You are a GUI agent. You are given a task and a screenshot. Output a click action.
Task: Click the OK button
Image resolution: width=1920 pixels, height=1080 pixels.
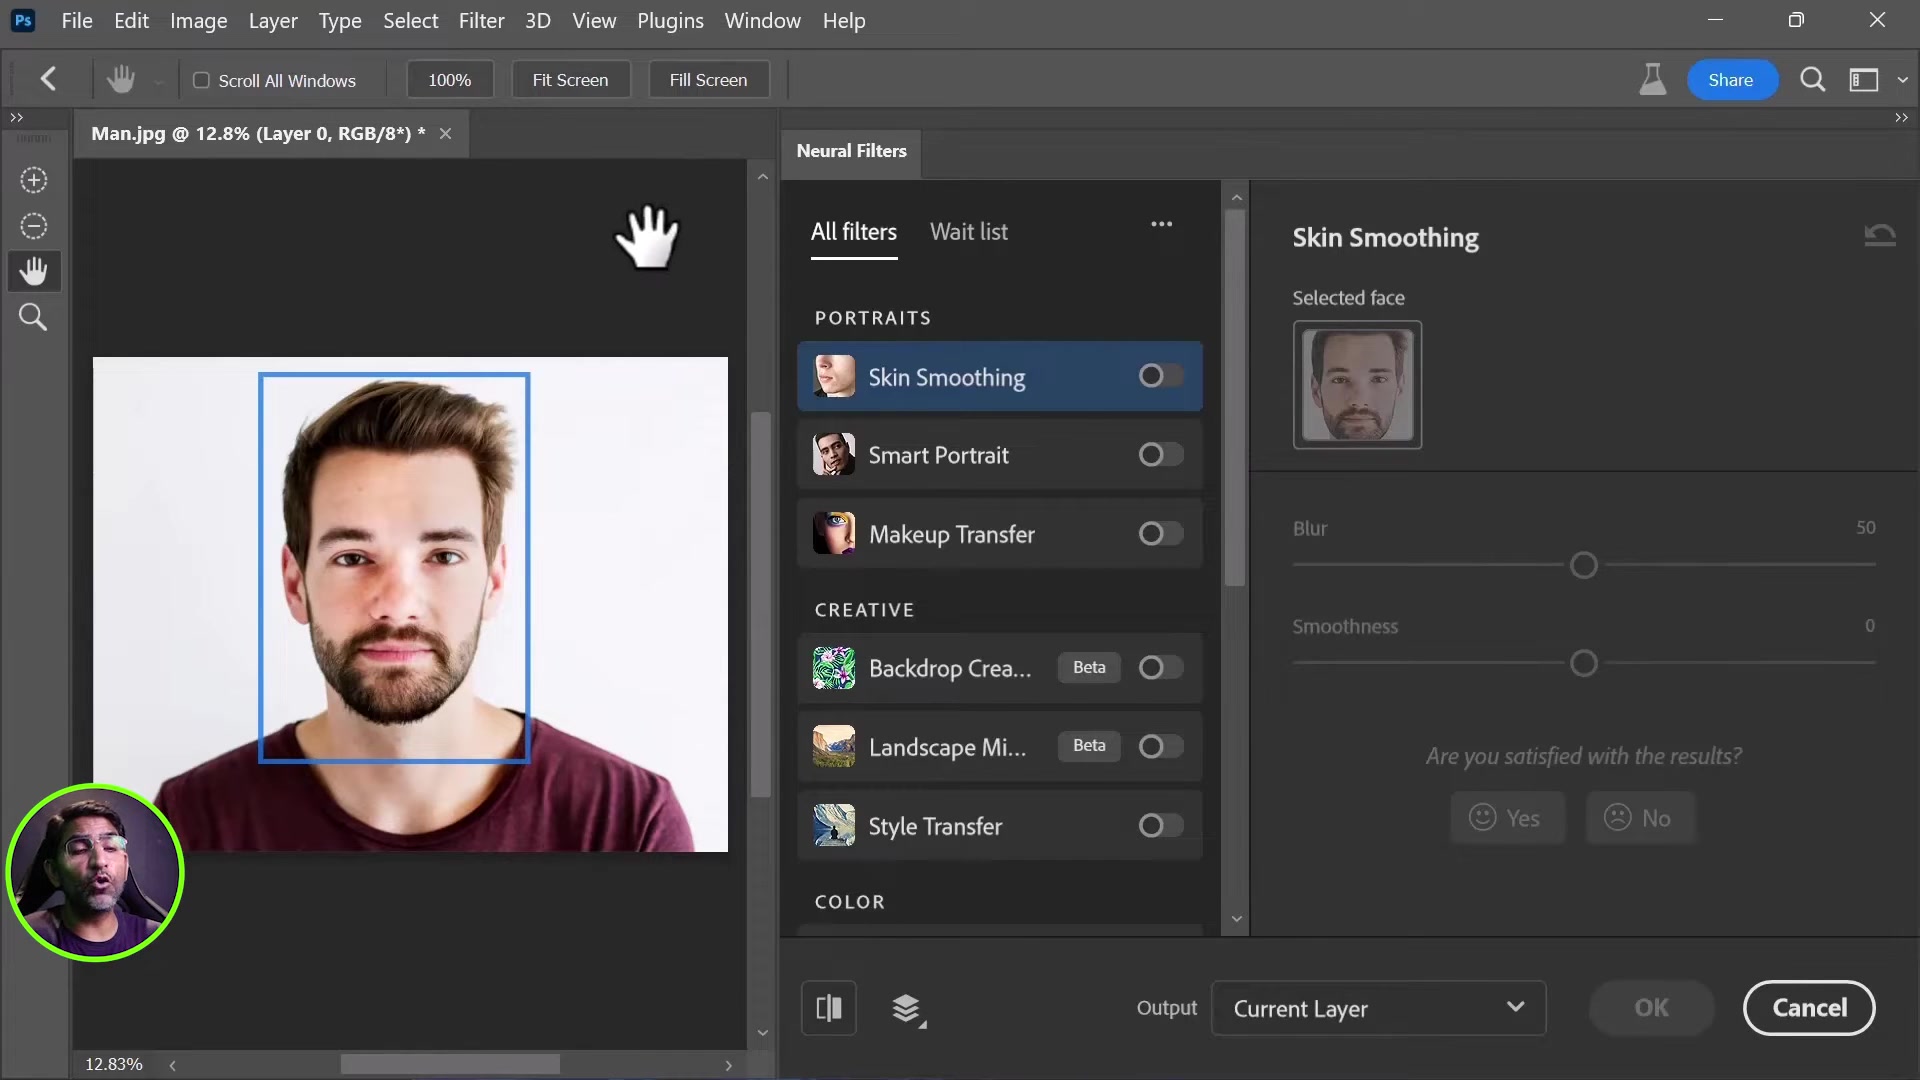[x=1651, y=1008]
